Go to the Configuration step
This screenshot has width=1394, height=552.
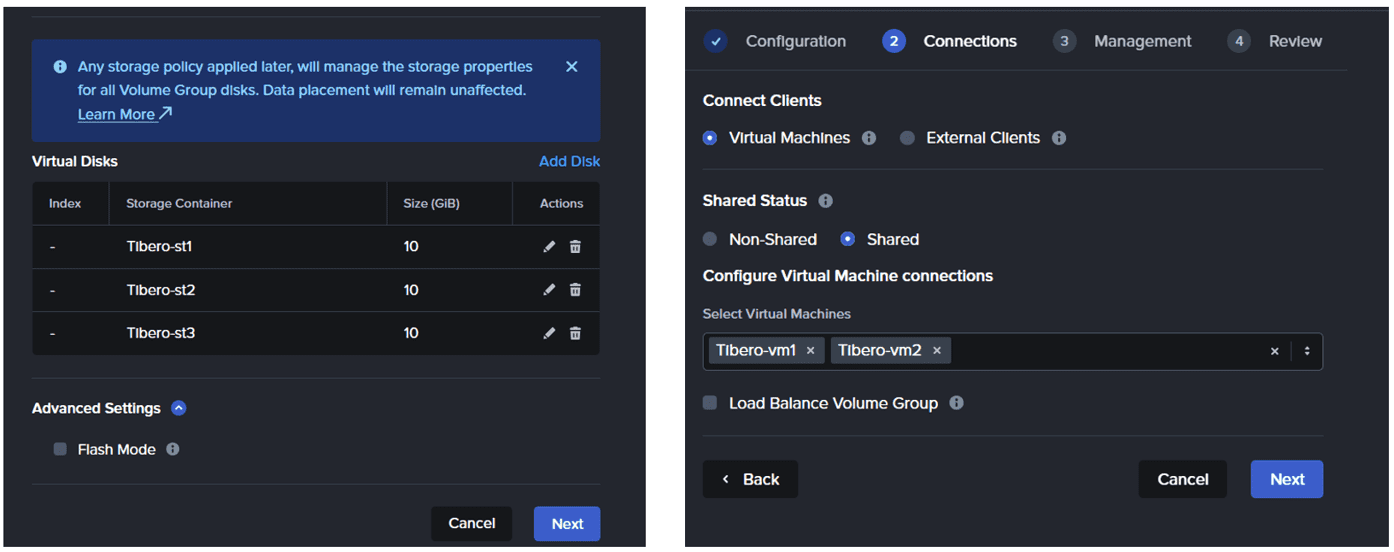tap(775, 41)
